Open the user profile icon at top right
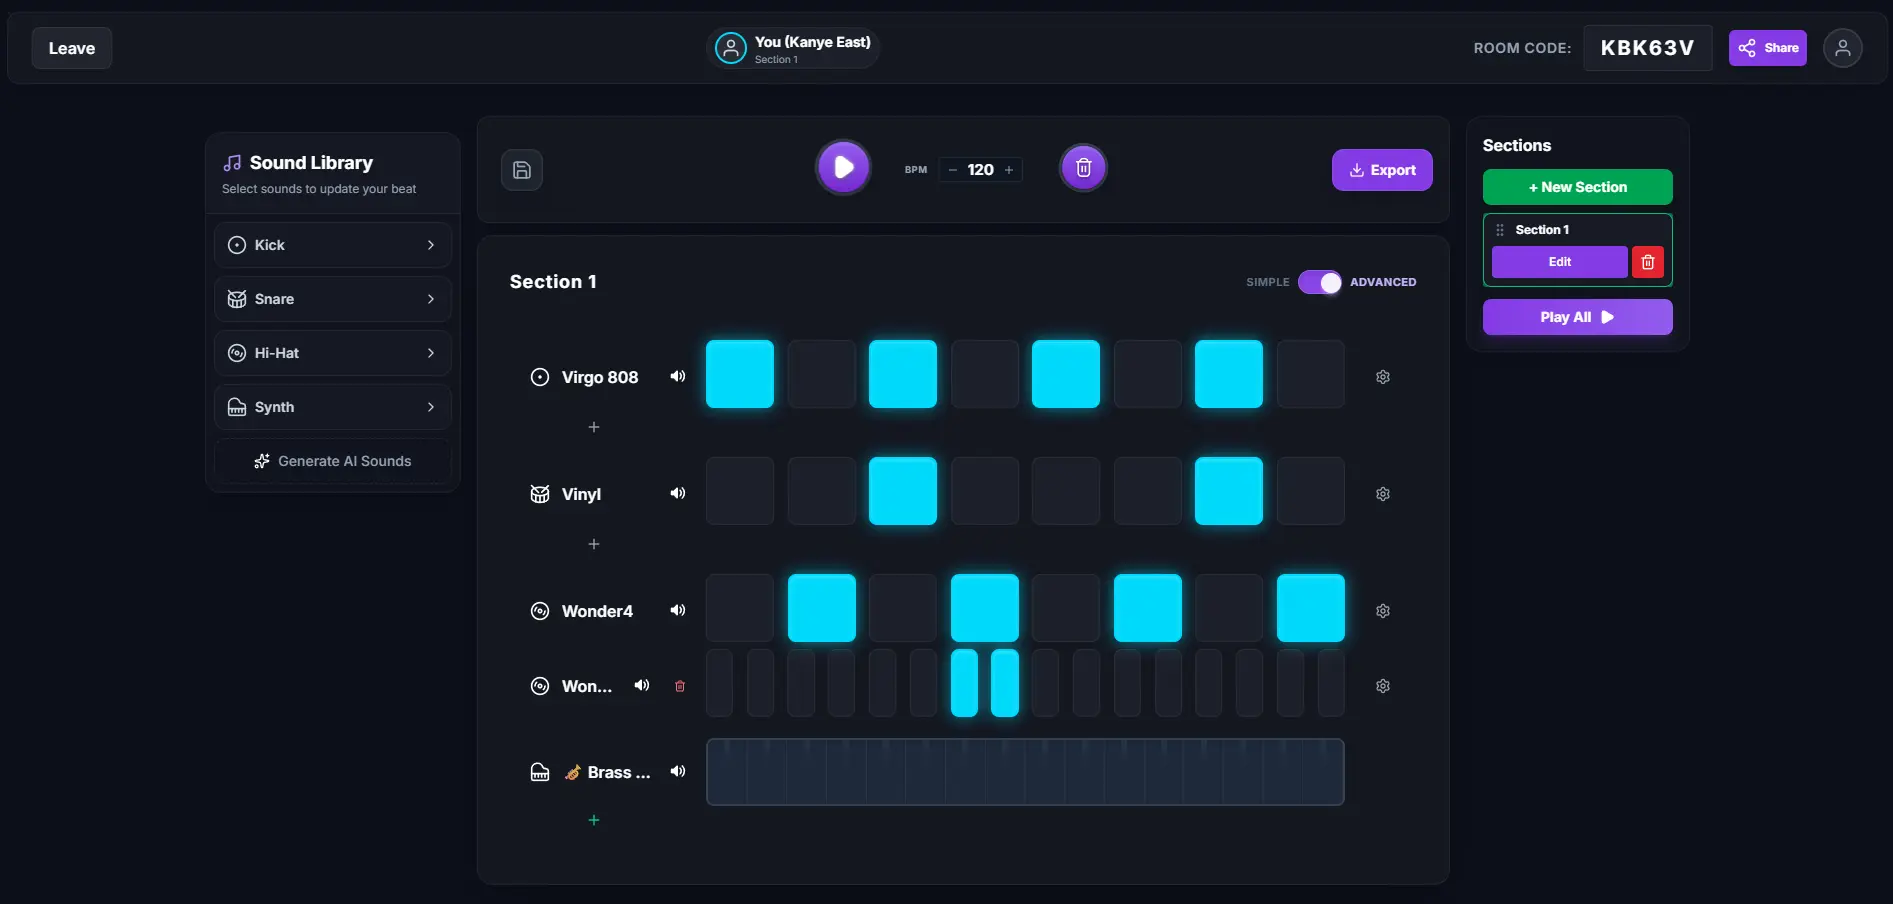Viewport: 1893px width, 904px height. [1842, 48]
